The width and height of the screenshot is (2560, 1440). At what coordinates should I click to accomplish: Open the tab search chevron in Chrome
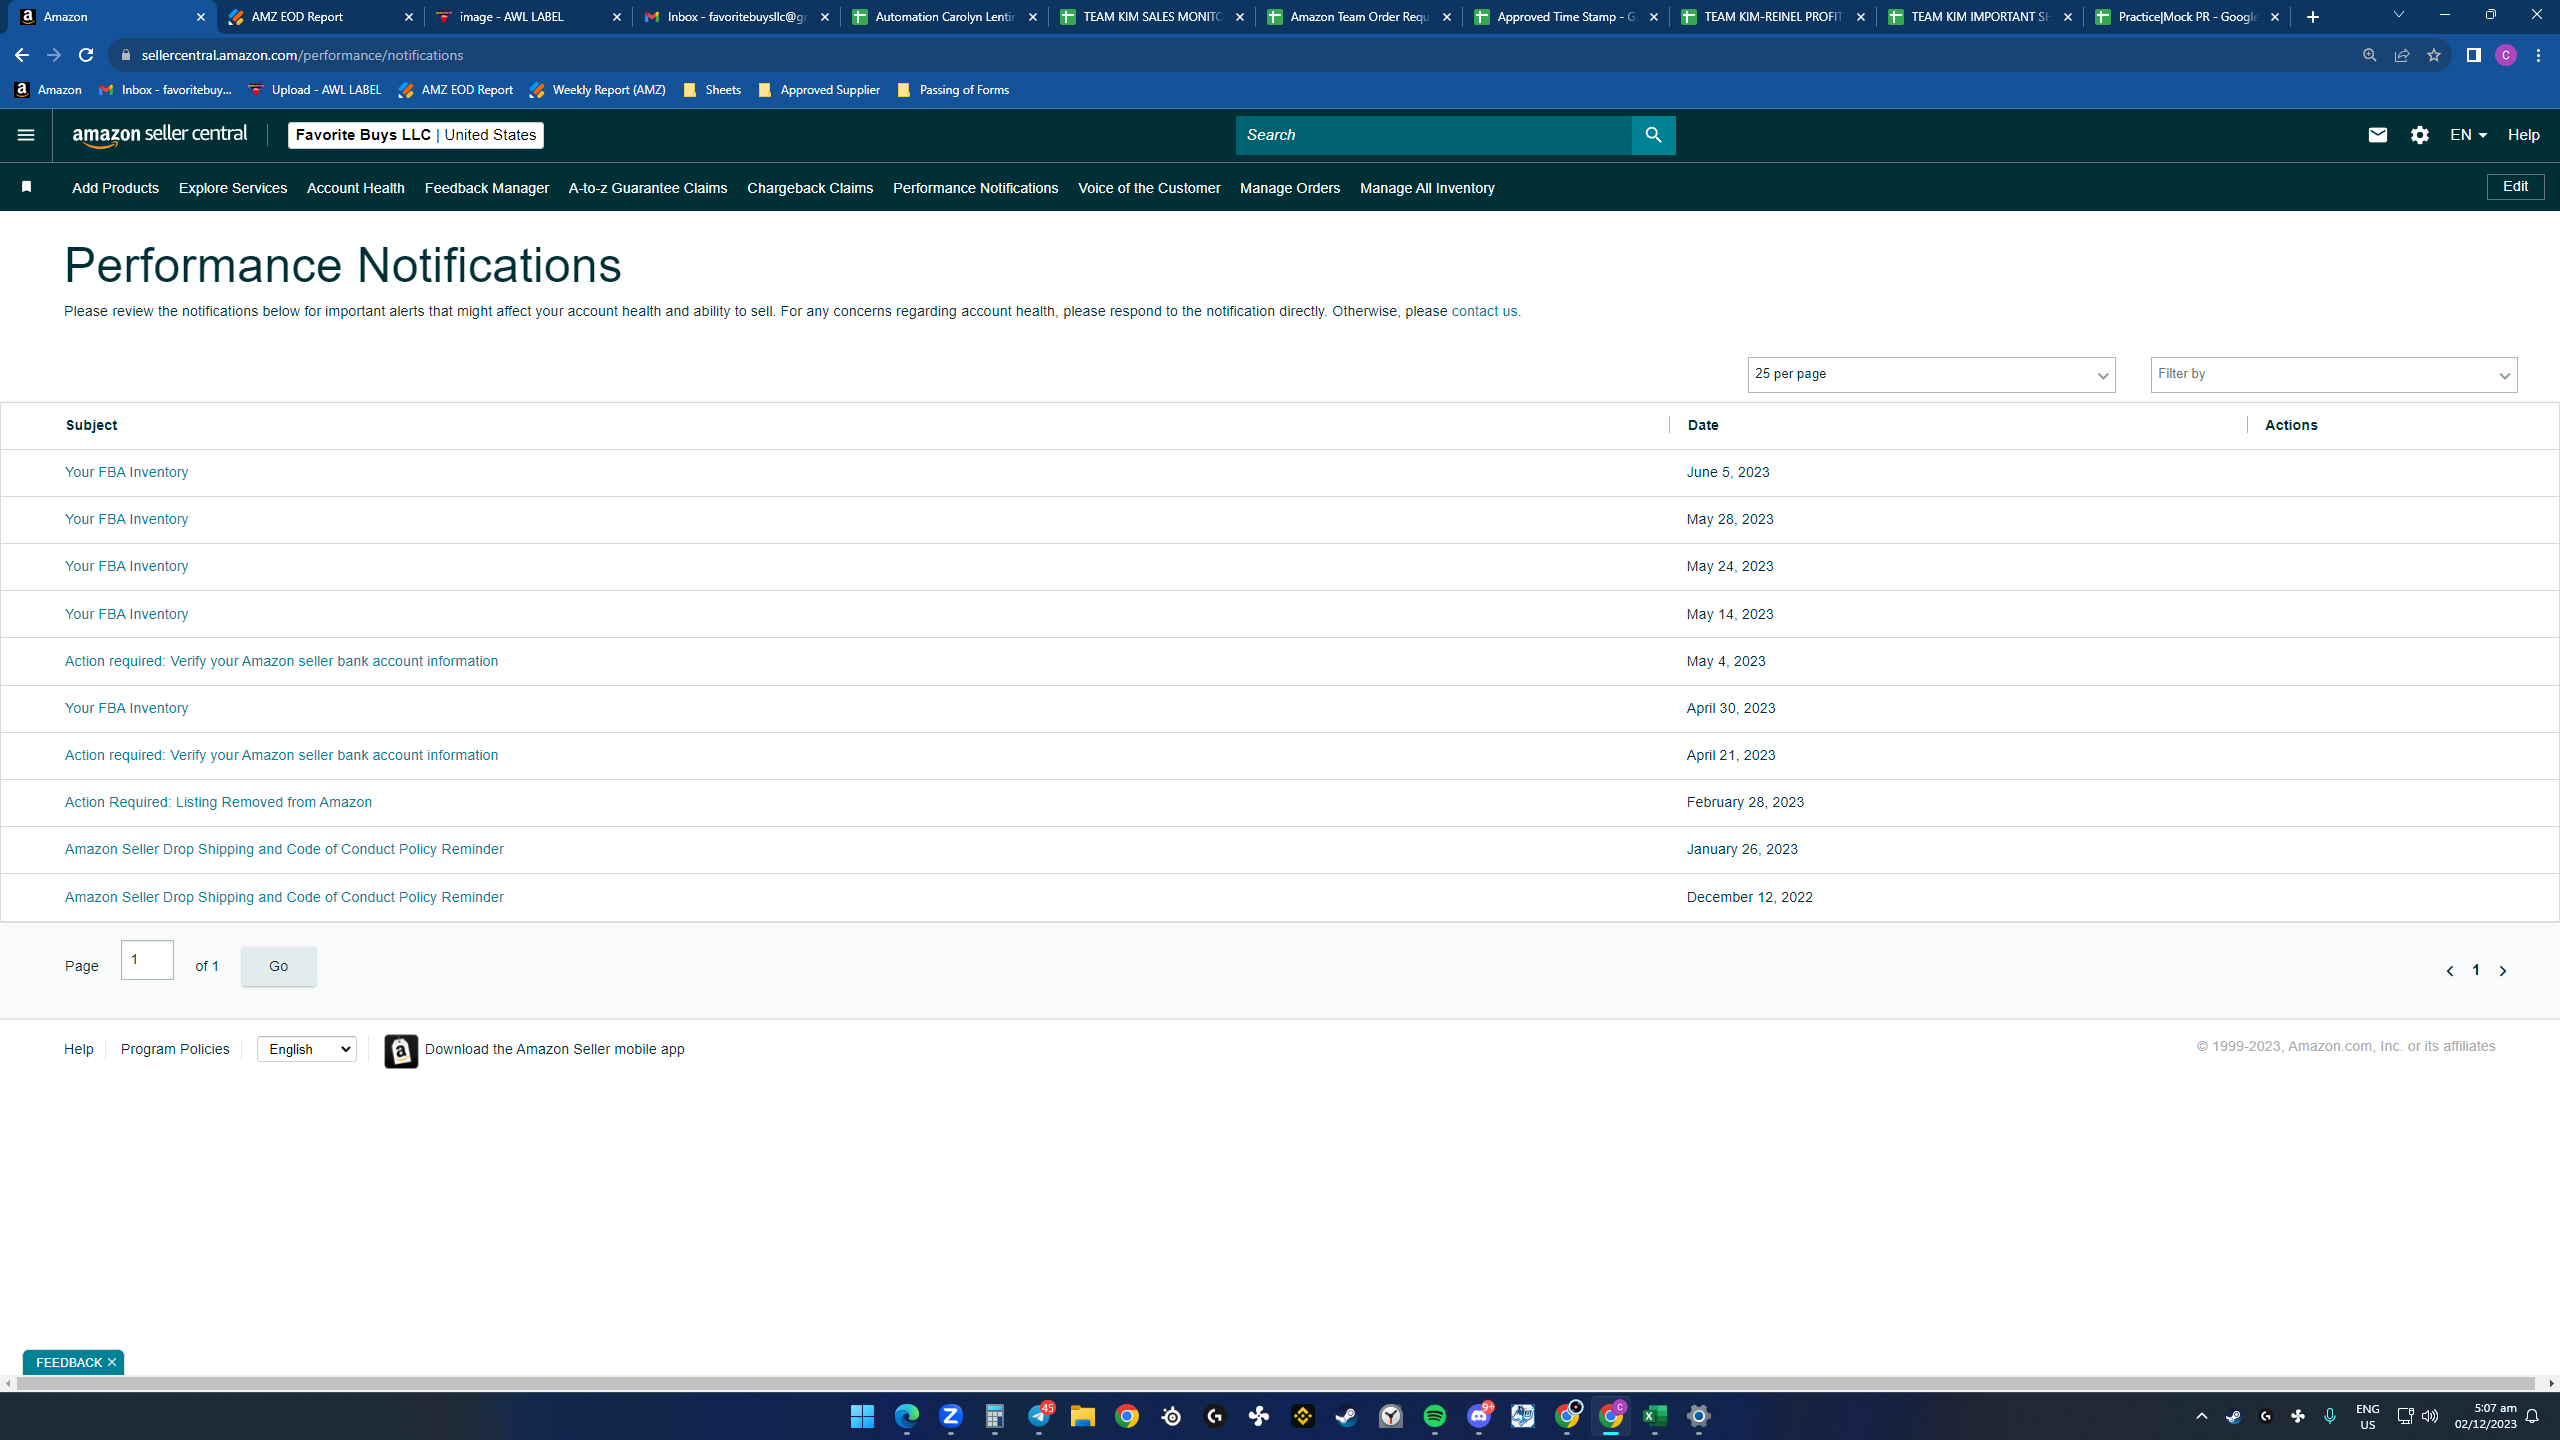click(2398, 15)
